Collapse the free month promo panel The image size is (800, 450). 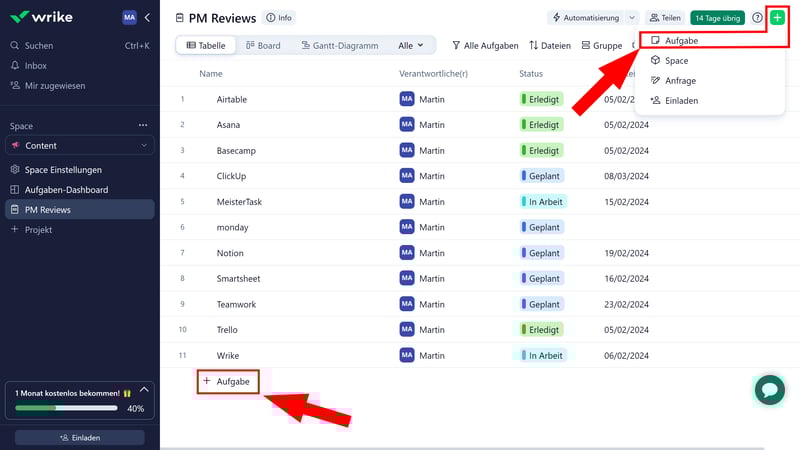tap(143, 389)
